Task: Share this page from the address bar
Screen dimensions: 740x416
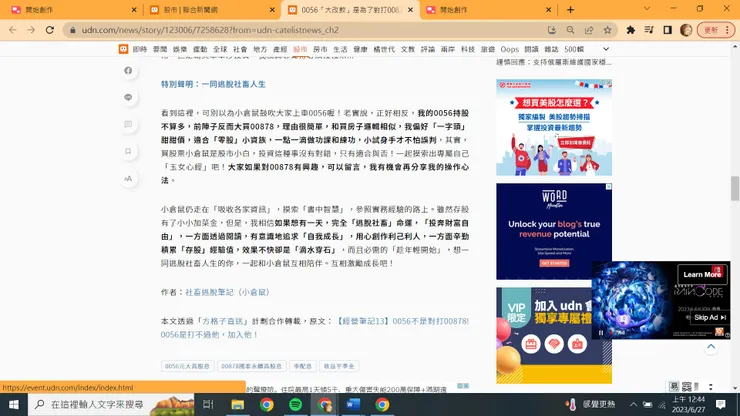Action: (x=589, y=30)
